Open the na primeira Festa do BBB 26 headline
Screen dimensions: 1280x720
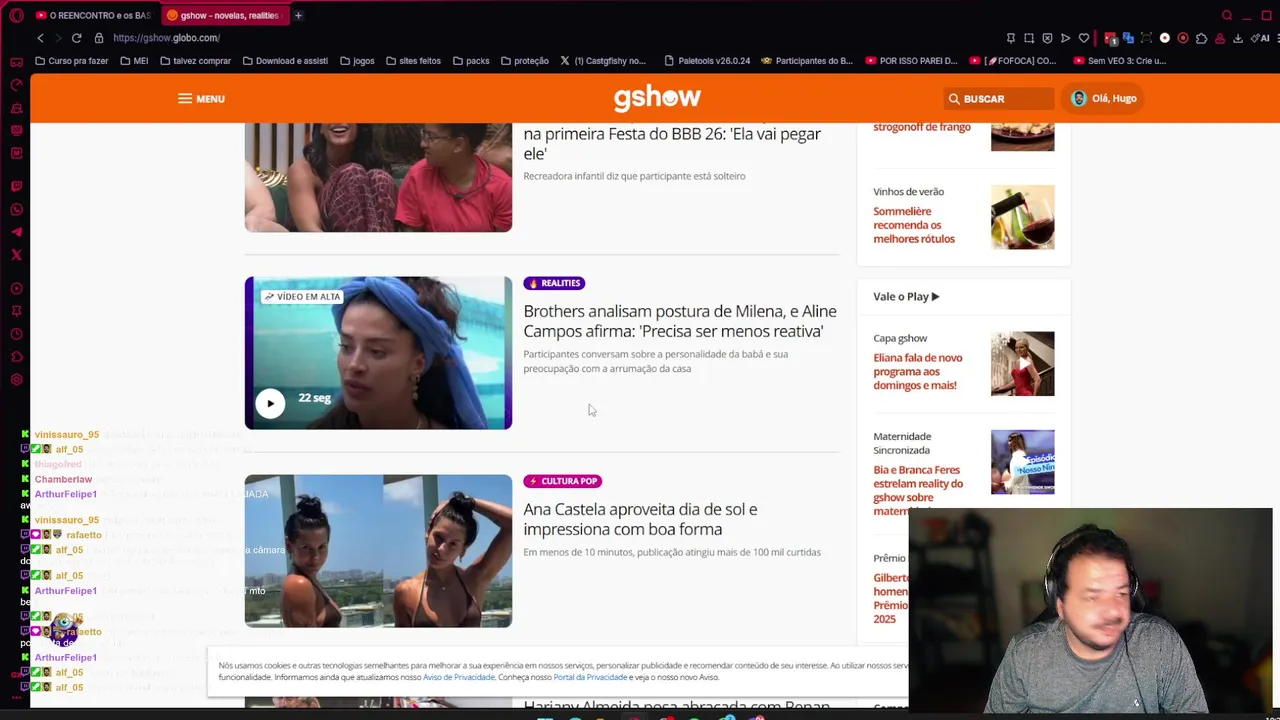click(x=672, y=143)
